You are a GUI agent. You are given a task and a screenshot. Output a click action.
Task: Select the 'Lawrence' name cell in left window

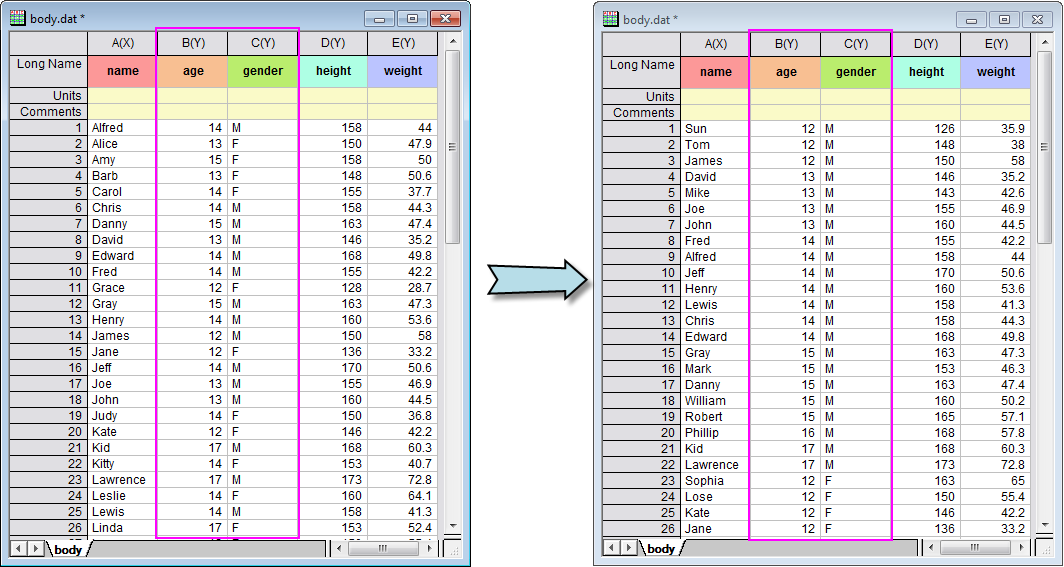point(123,480)
